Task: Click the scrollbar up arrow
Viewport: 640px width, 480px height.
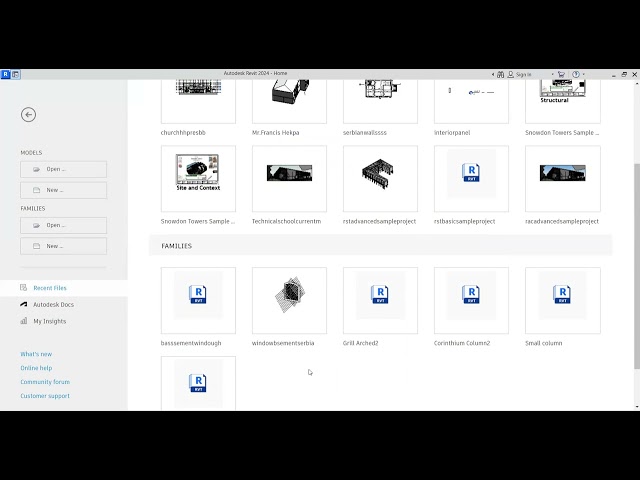Action: pyautogui.click(x=636, y=83)
